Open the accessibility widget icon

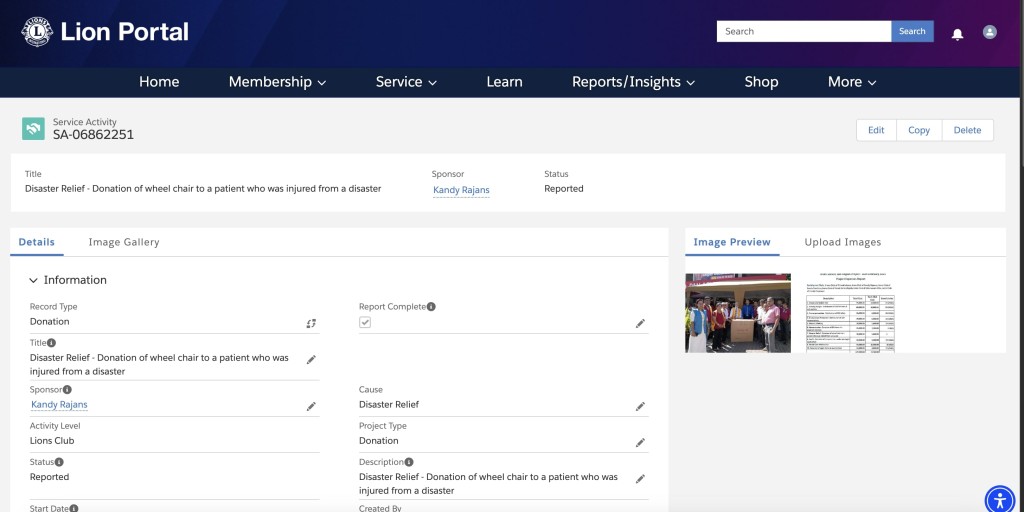tap(1000, 500)
